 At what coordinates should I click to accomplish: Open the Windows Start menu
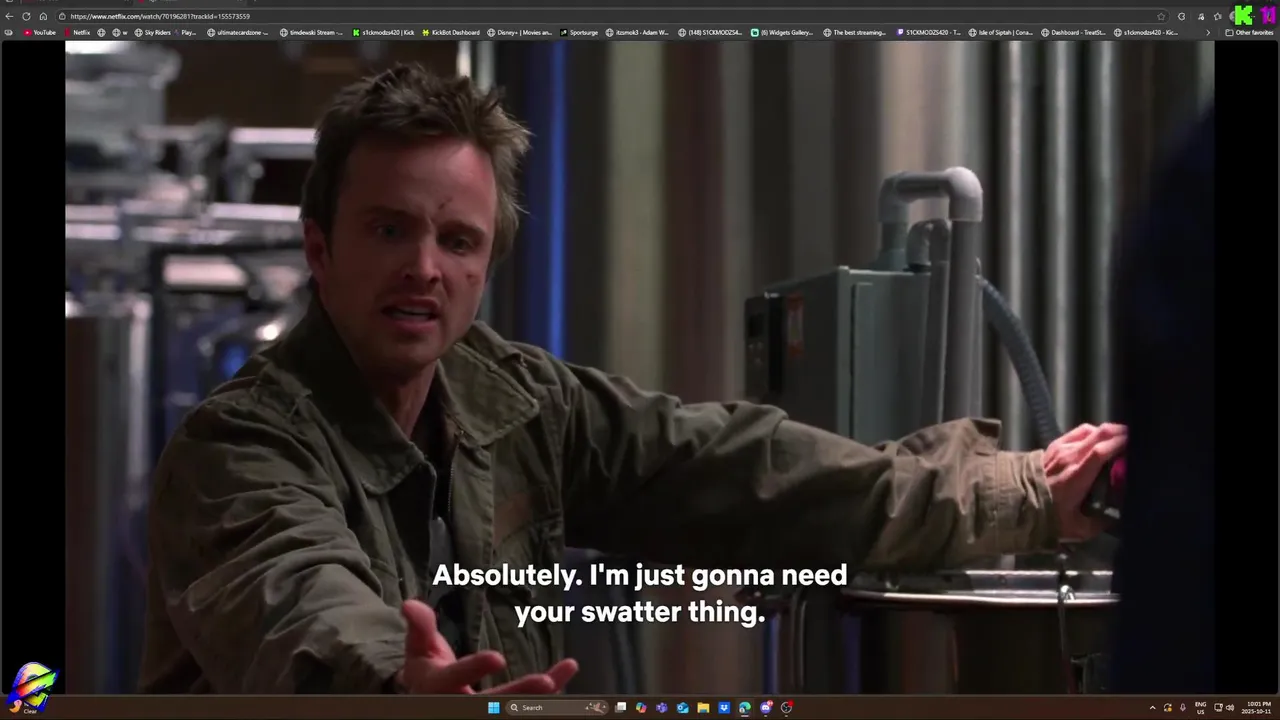tap(494, 707)
